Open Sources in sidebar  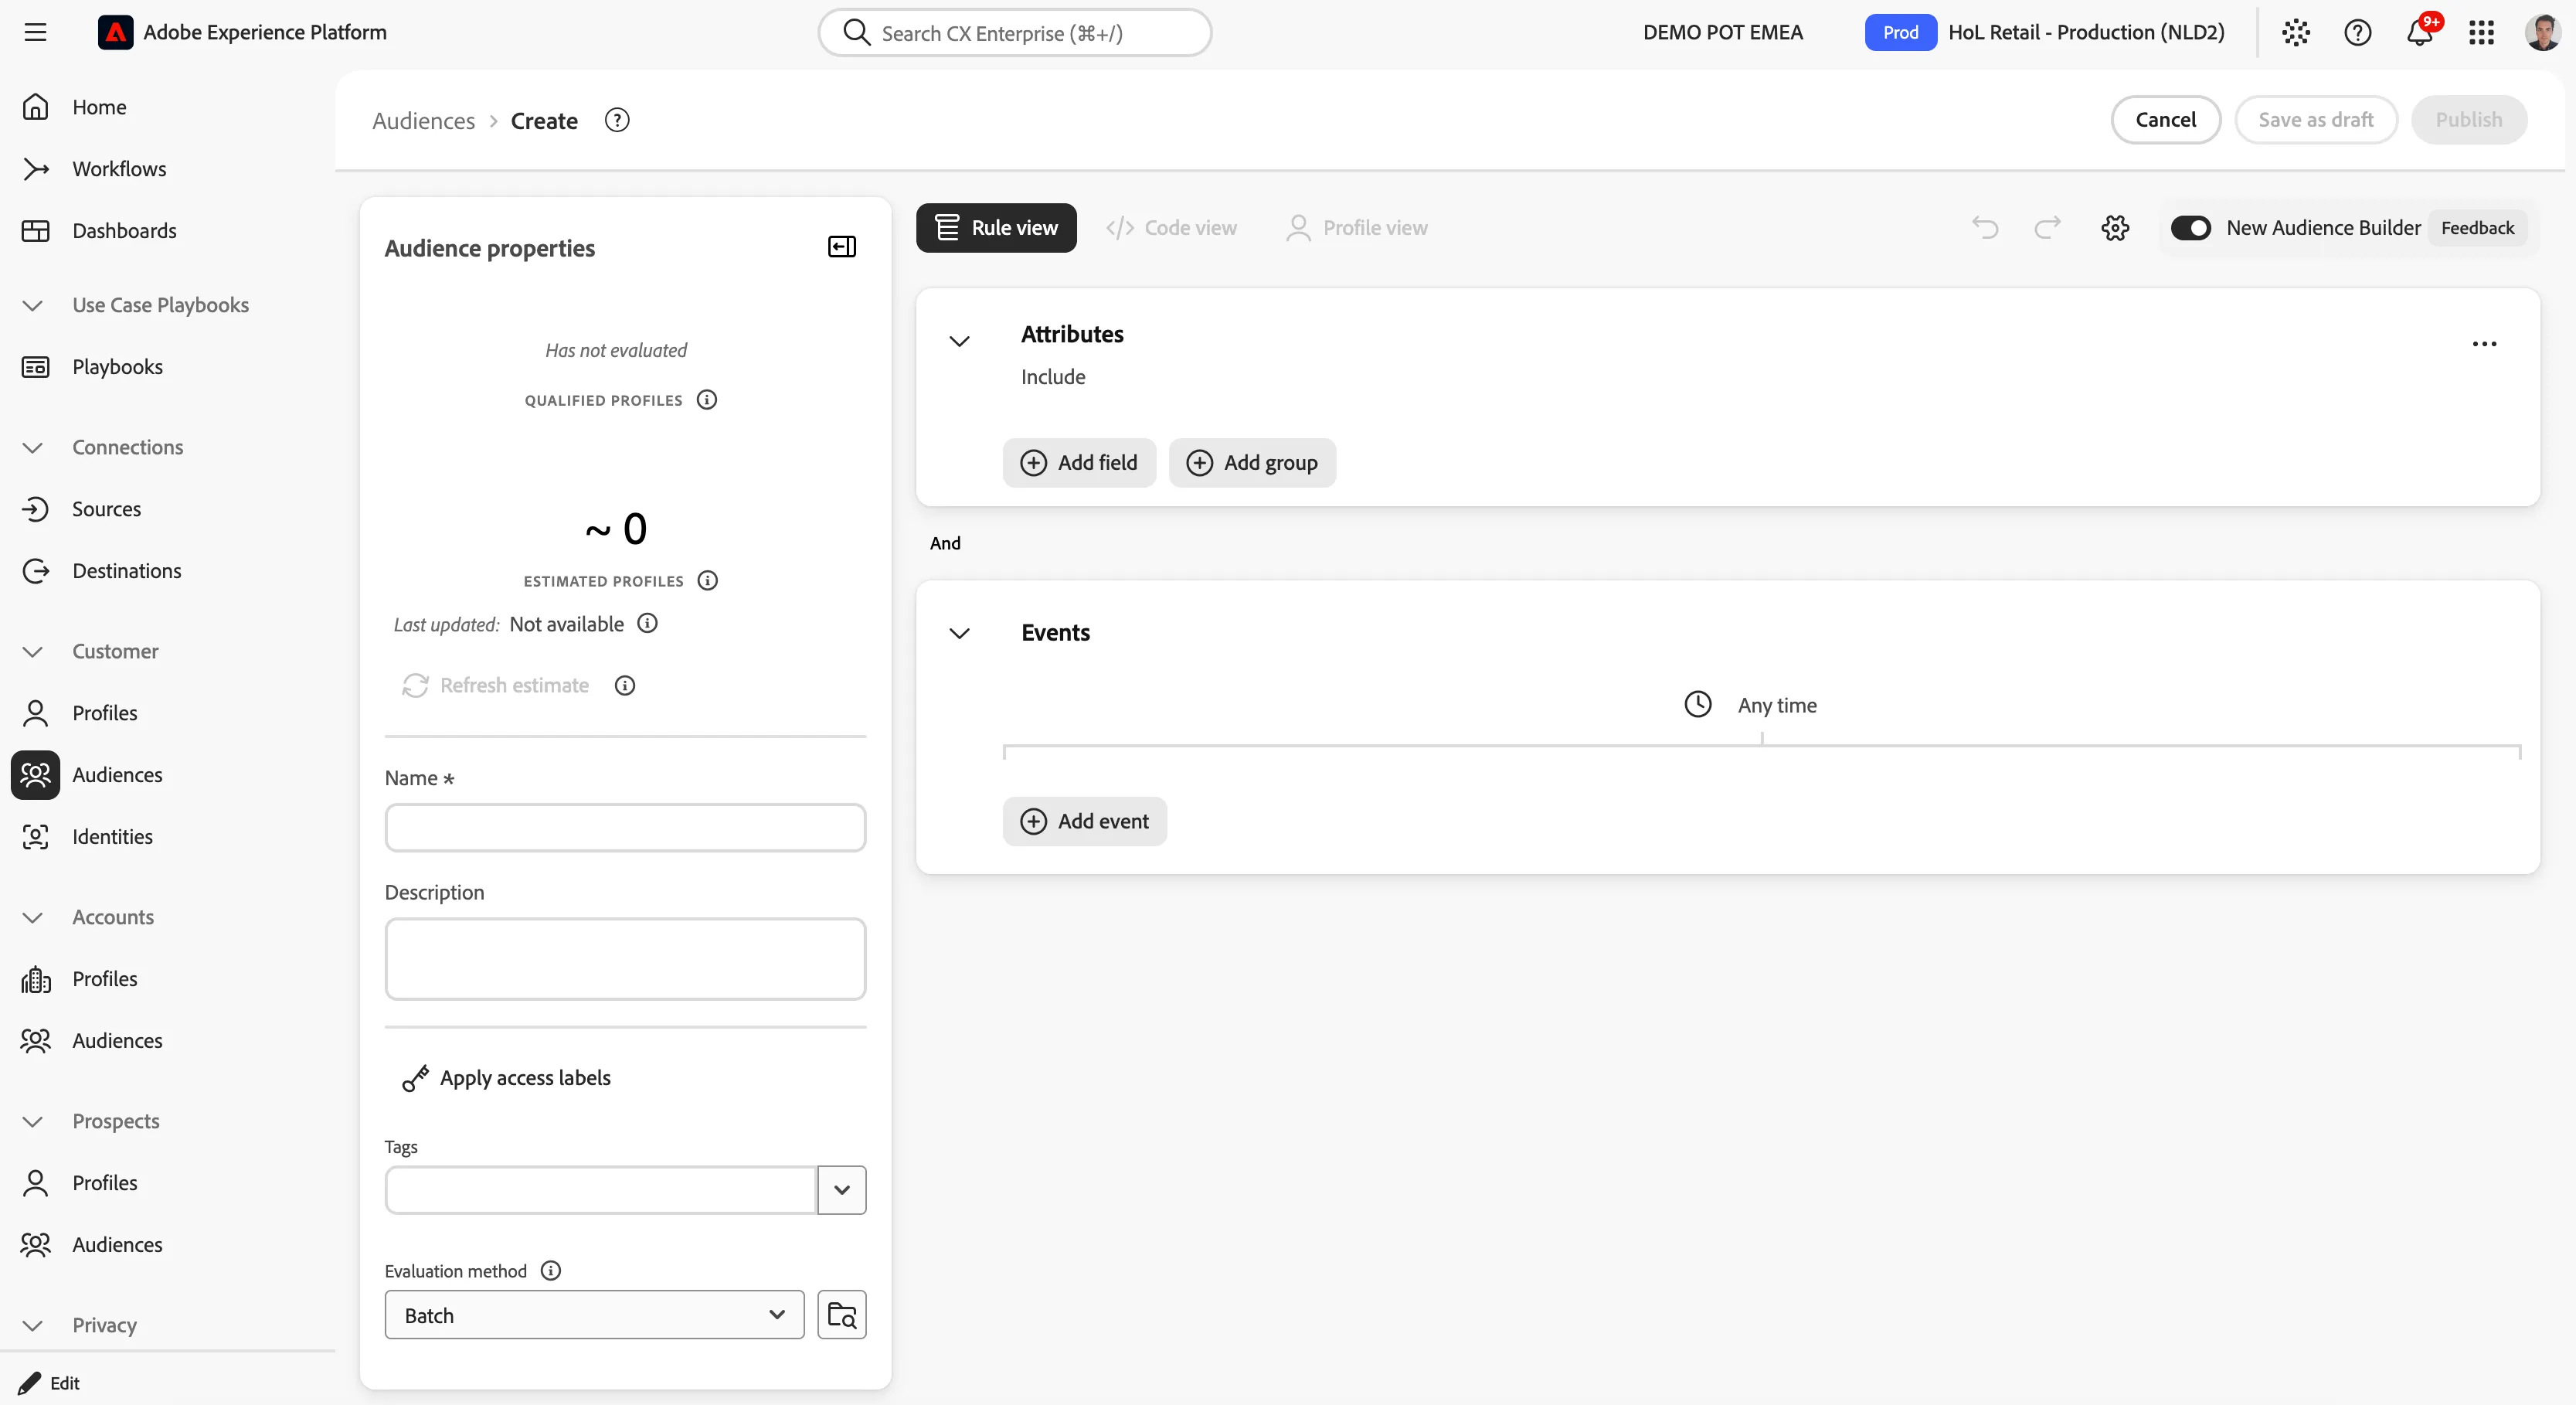coord(107,509)
